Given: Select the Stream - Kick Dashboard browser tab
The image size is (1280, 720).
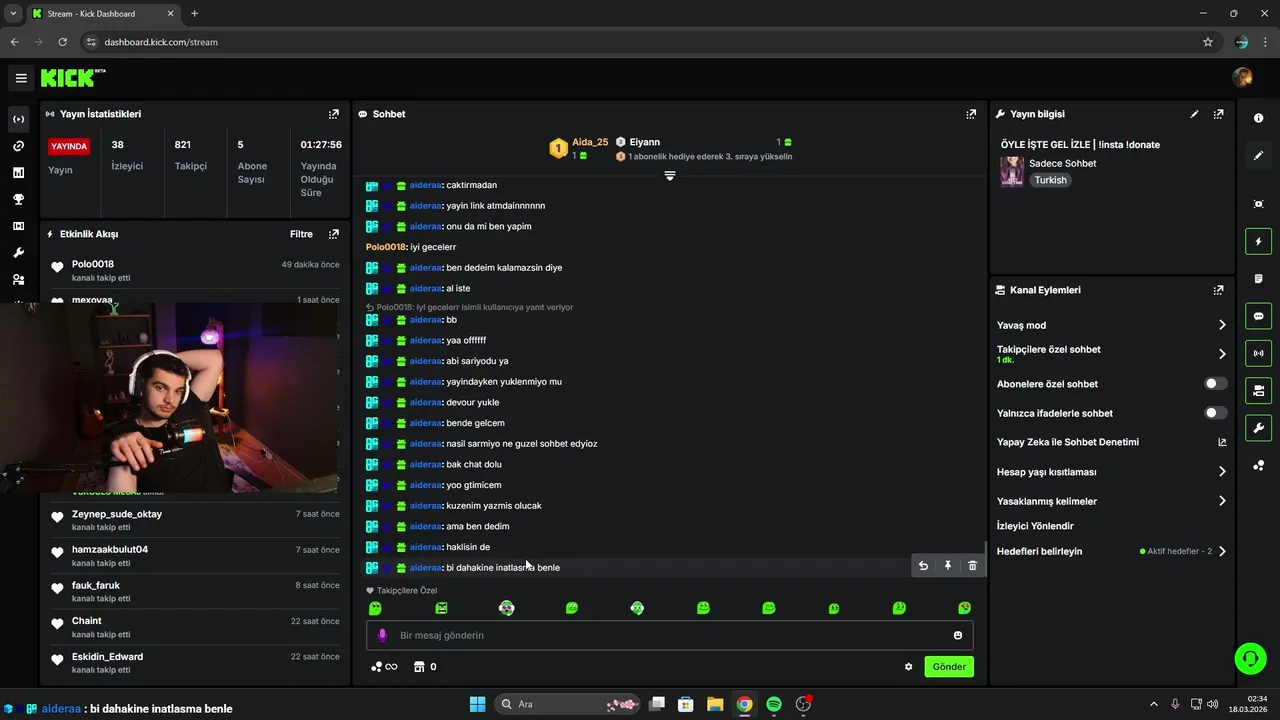Looking at the screenshot, I should [x=103, y=14].
